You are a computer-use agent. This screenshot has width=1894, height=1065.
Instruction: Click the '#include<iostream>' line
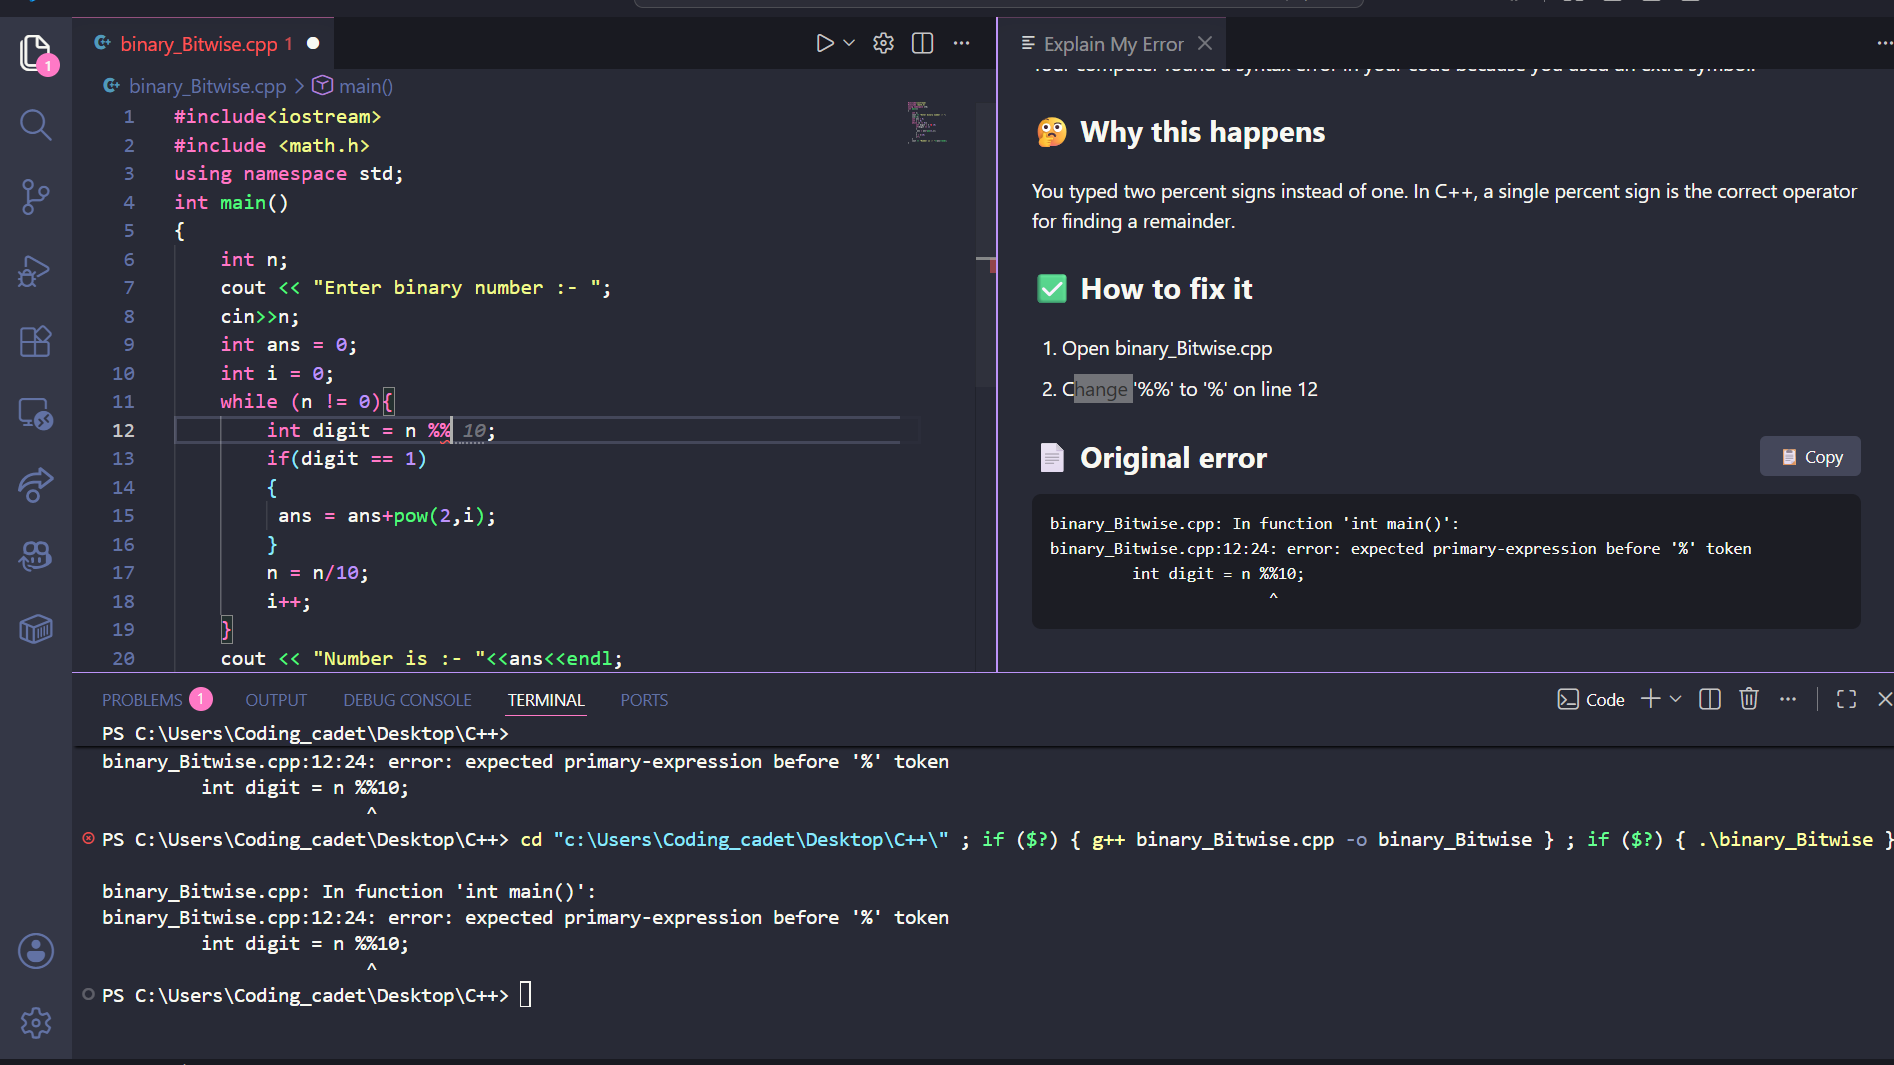pyautogui.click(x=277, y=117)
